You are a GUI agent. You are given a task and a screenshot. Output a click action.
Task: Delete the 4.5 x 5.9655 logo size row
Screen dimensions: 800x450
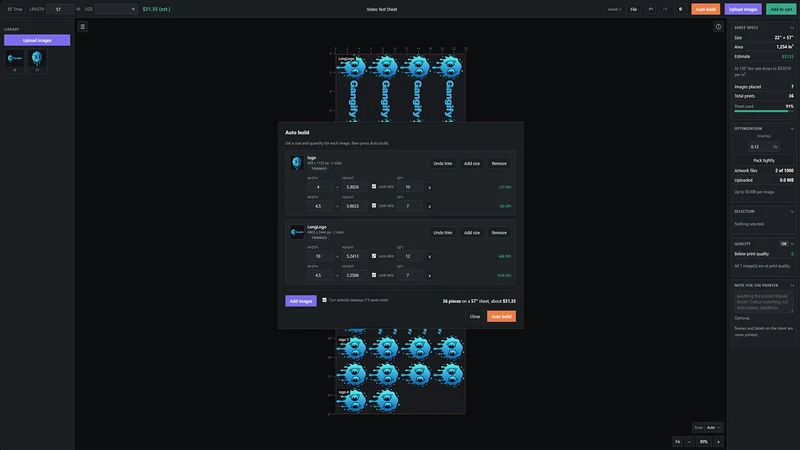[430, 206]
